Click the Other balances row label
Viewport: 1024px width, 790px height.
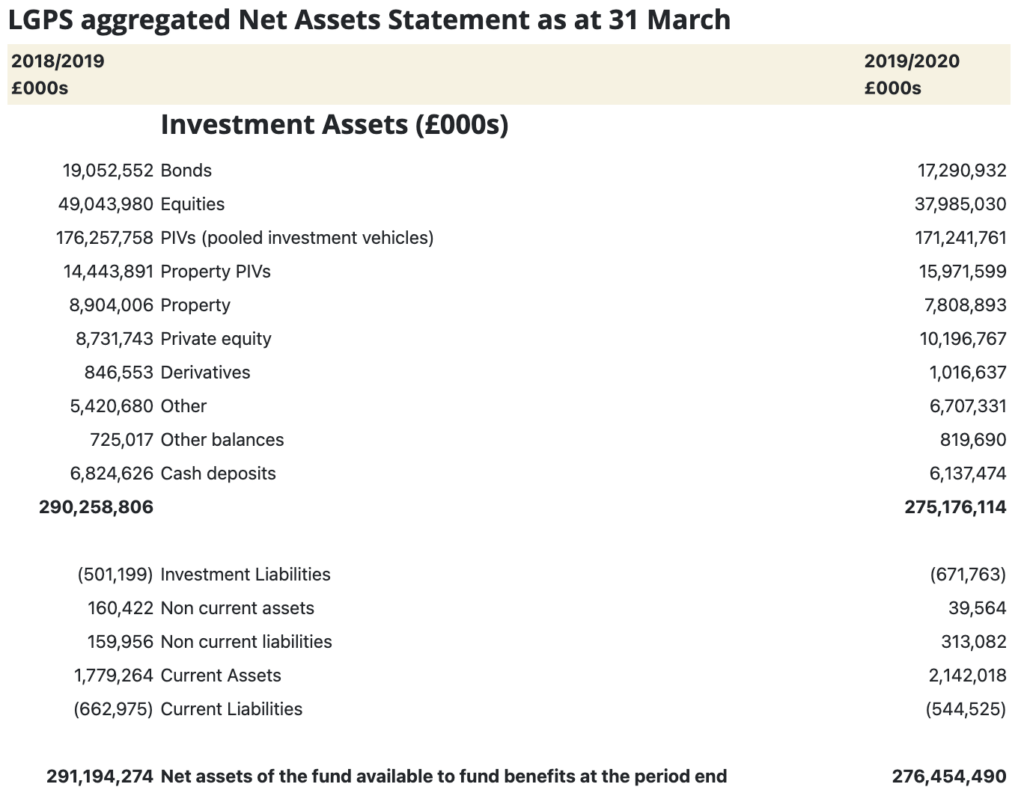[222, 440]
